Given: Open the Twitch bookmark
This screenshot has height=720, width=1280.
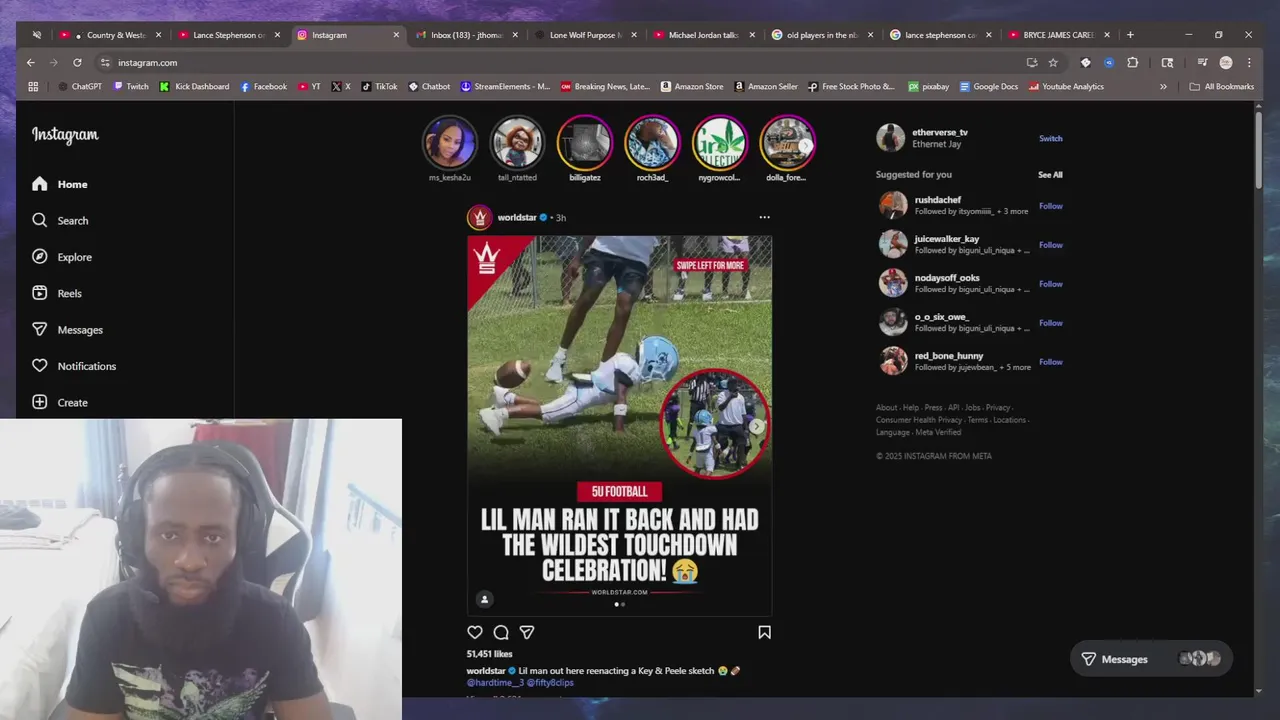Looking at the screenshot, I should (131, 87).
